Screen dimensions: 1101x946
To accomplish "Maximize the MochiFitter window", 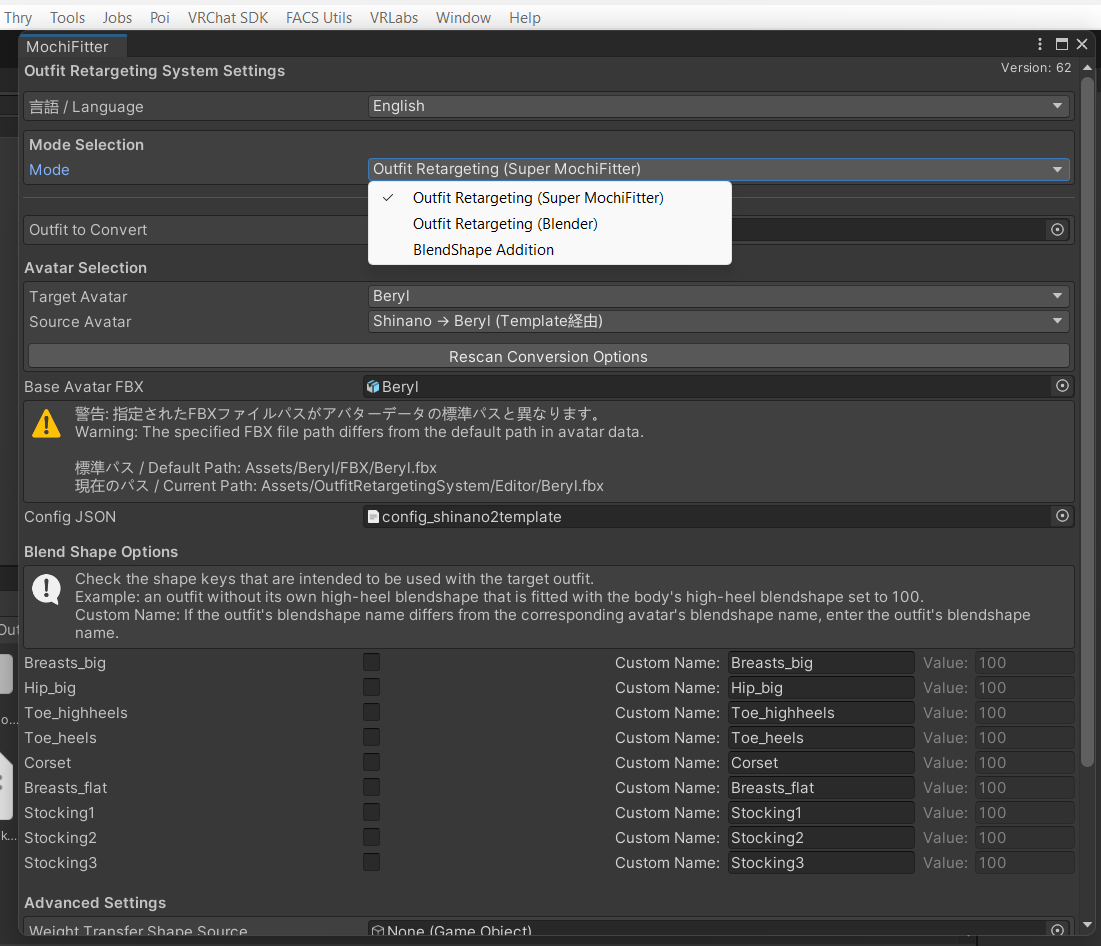I will (1062, 44).
